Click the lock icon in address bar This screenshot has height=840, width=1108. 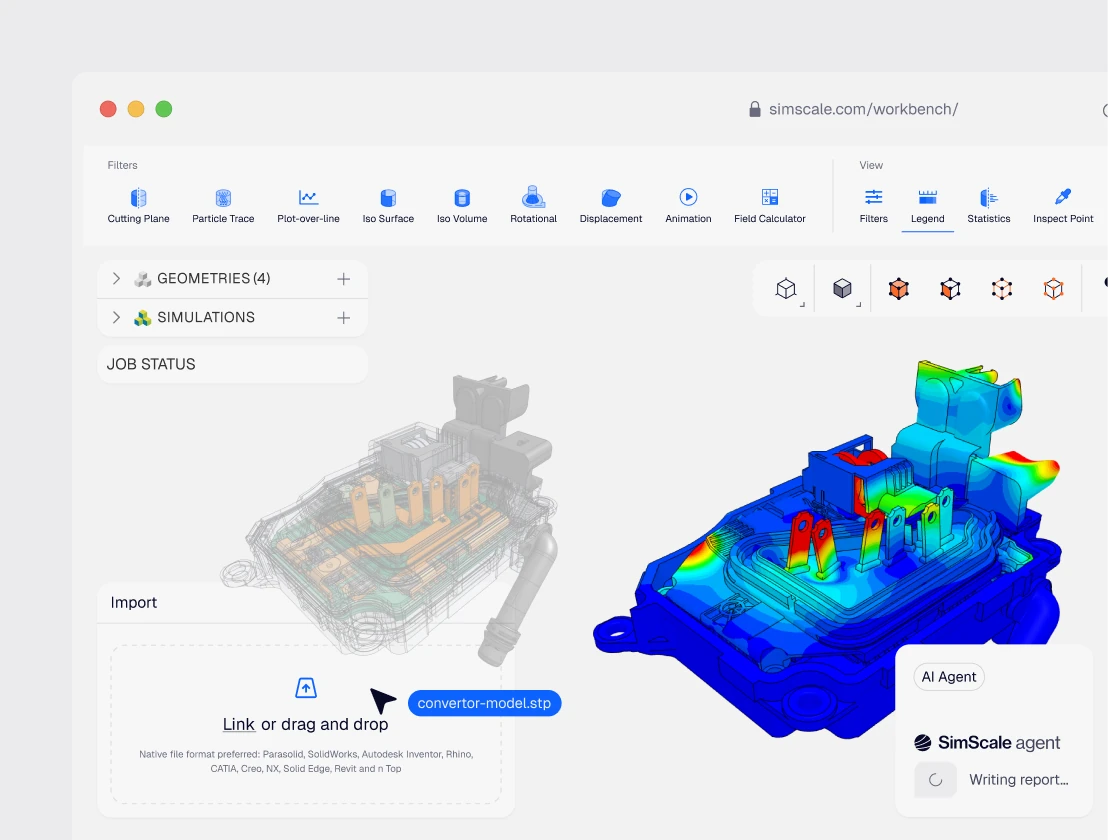755,109
